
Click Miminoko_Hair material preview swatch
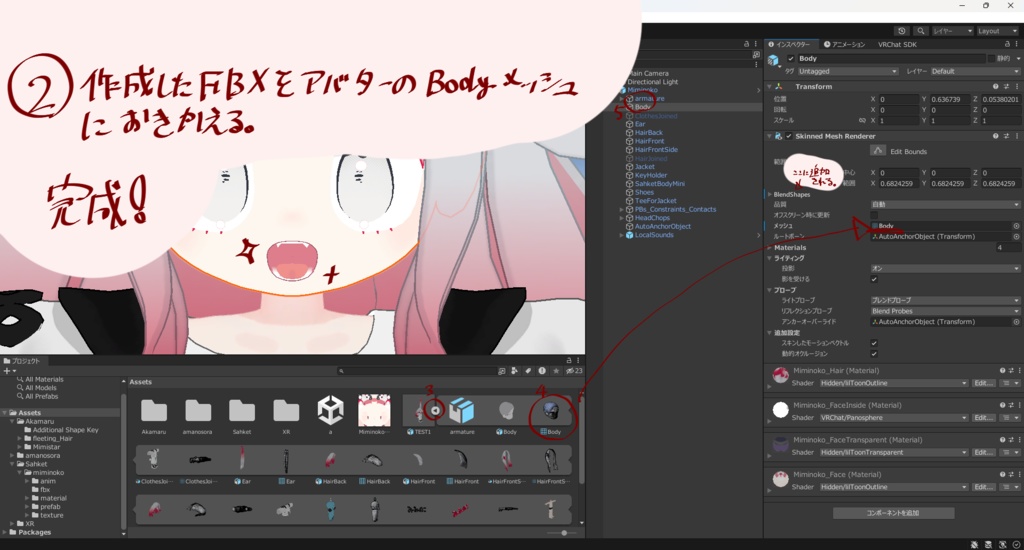click(x=780, y=375)
